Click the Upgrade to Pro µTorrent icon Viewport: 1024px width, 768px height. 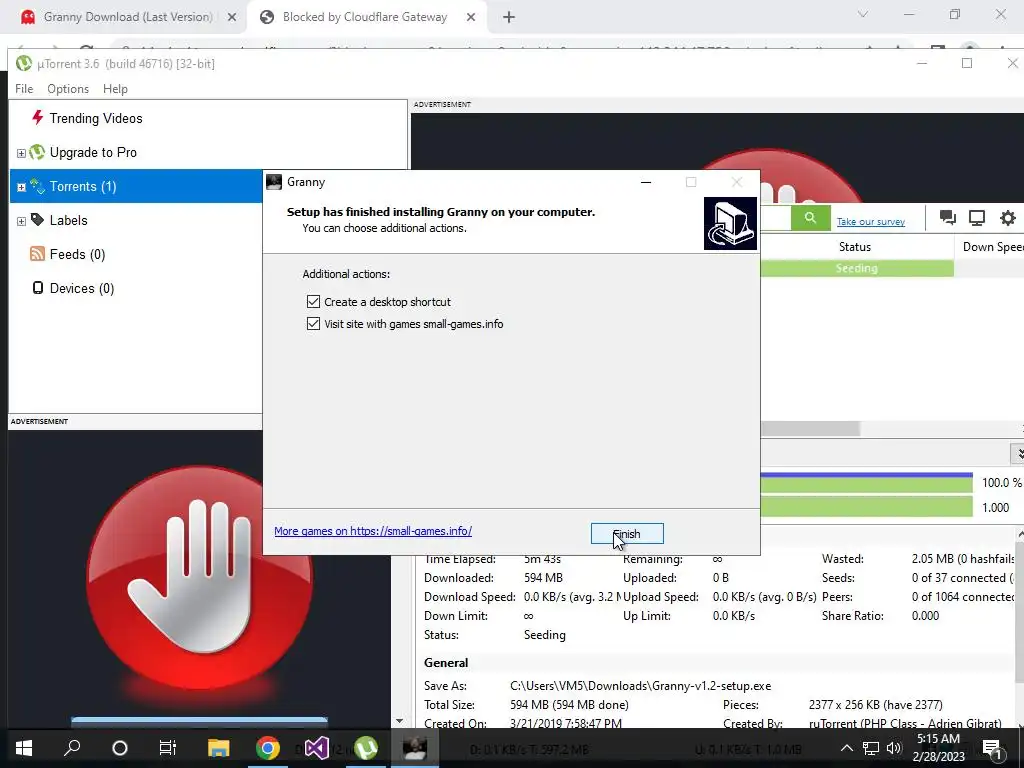pyautogui.click(x=37, y=152)
